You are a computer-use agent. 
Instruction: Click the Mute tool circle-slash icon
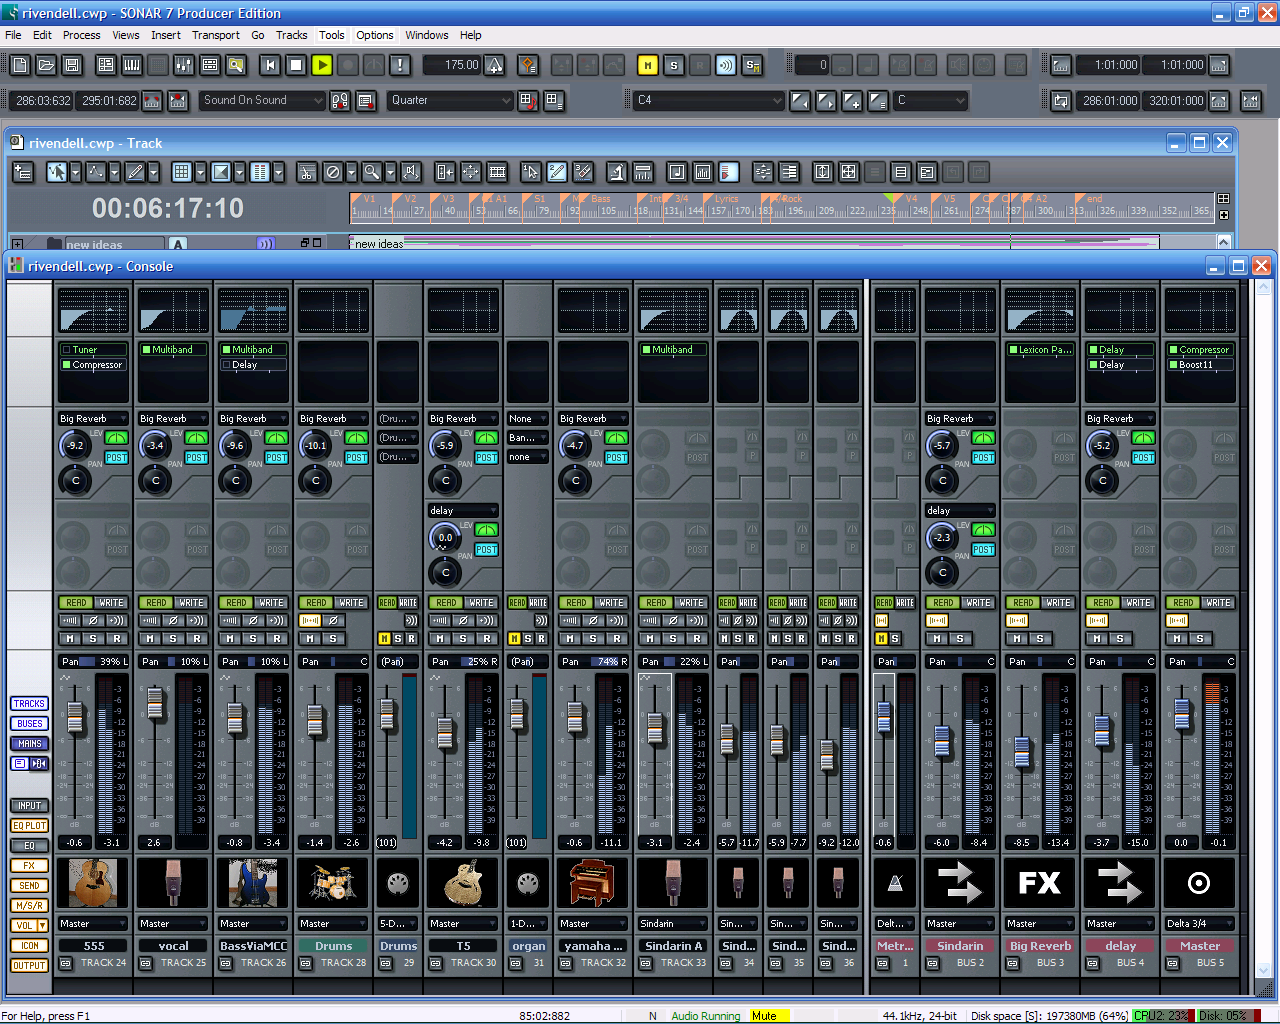(x=333, y=172)
